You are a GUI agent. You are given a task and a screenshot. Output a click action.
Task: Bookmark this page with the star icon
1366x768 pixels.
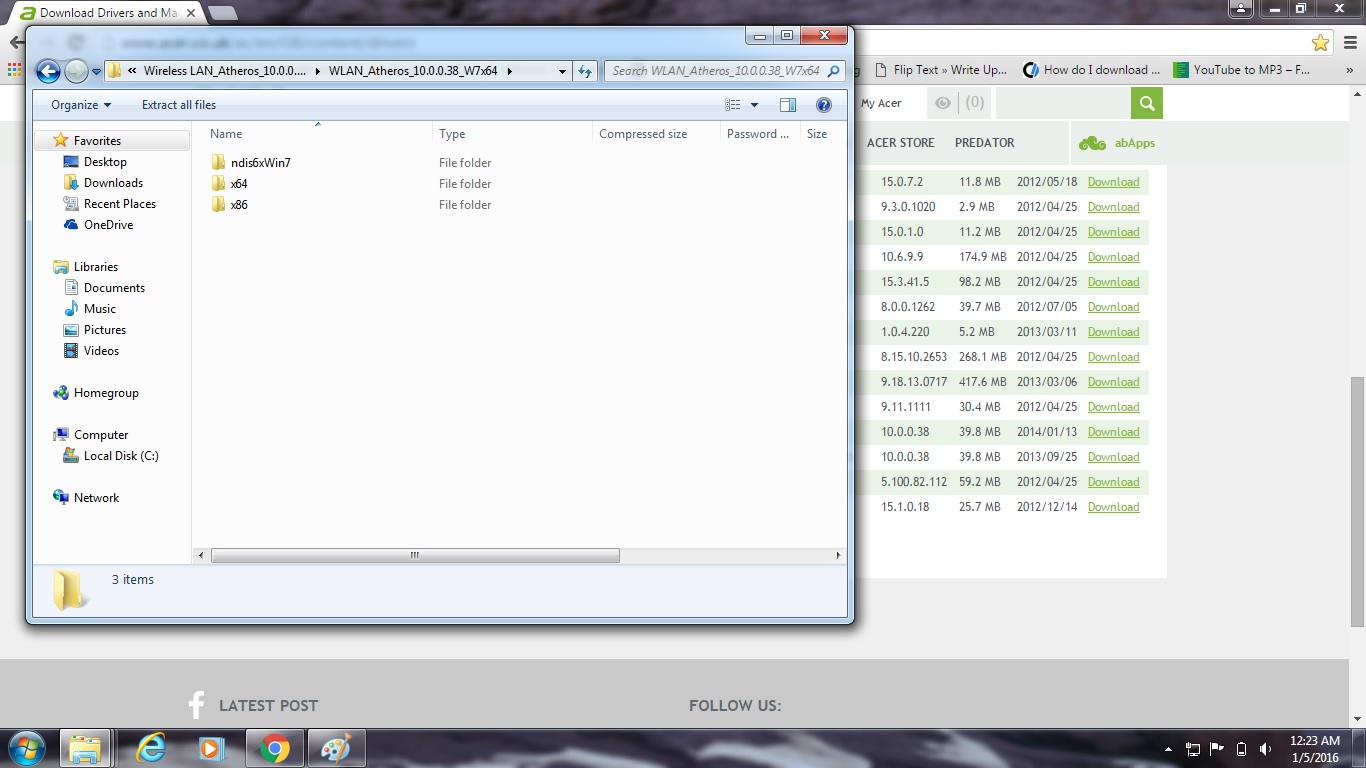click(1321, 43)
